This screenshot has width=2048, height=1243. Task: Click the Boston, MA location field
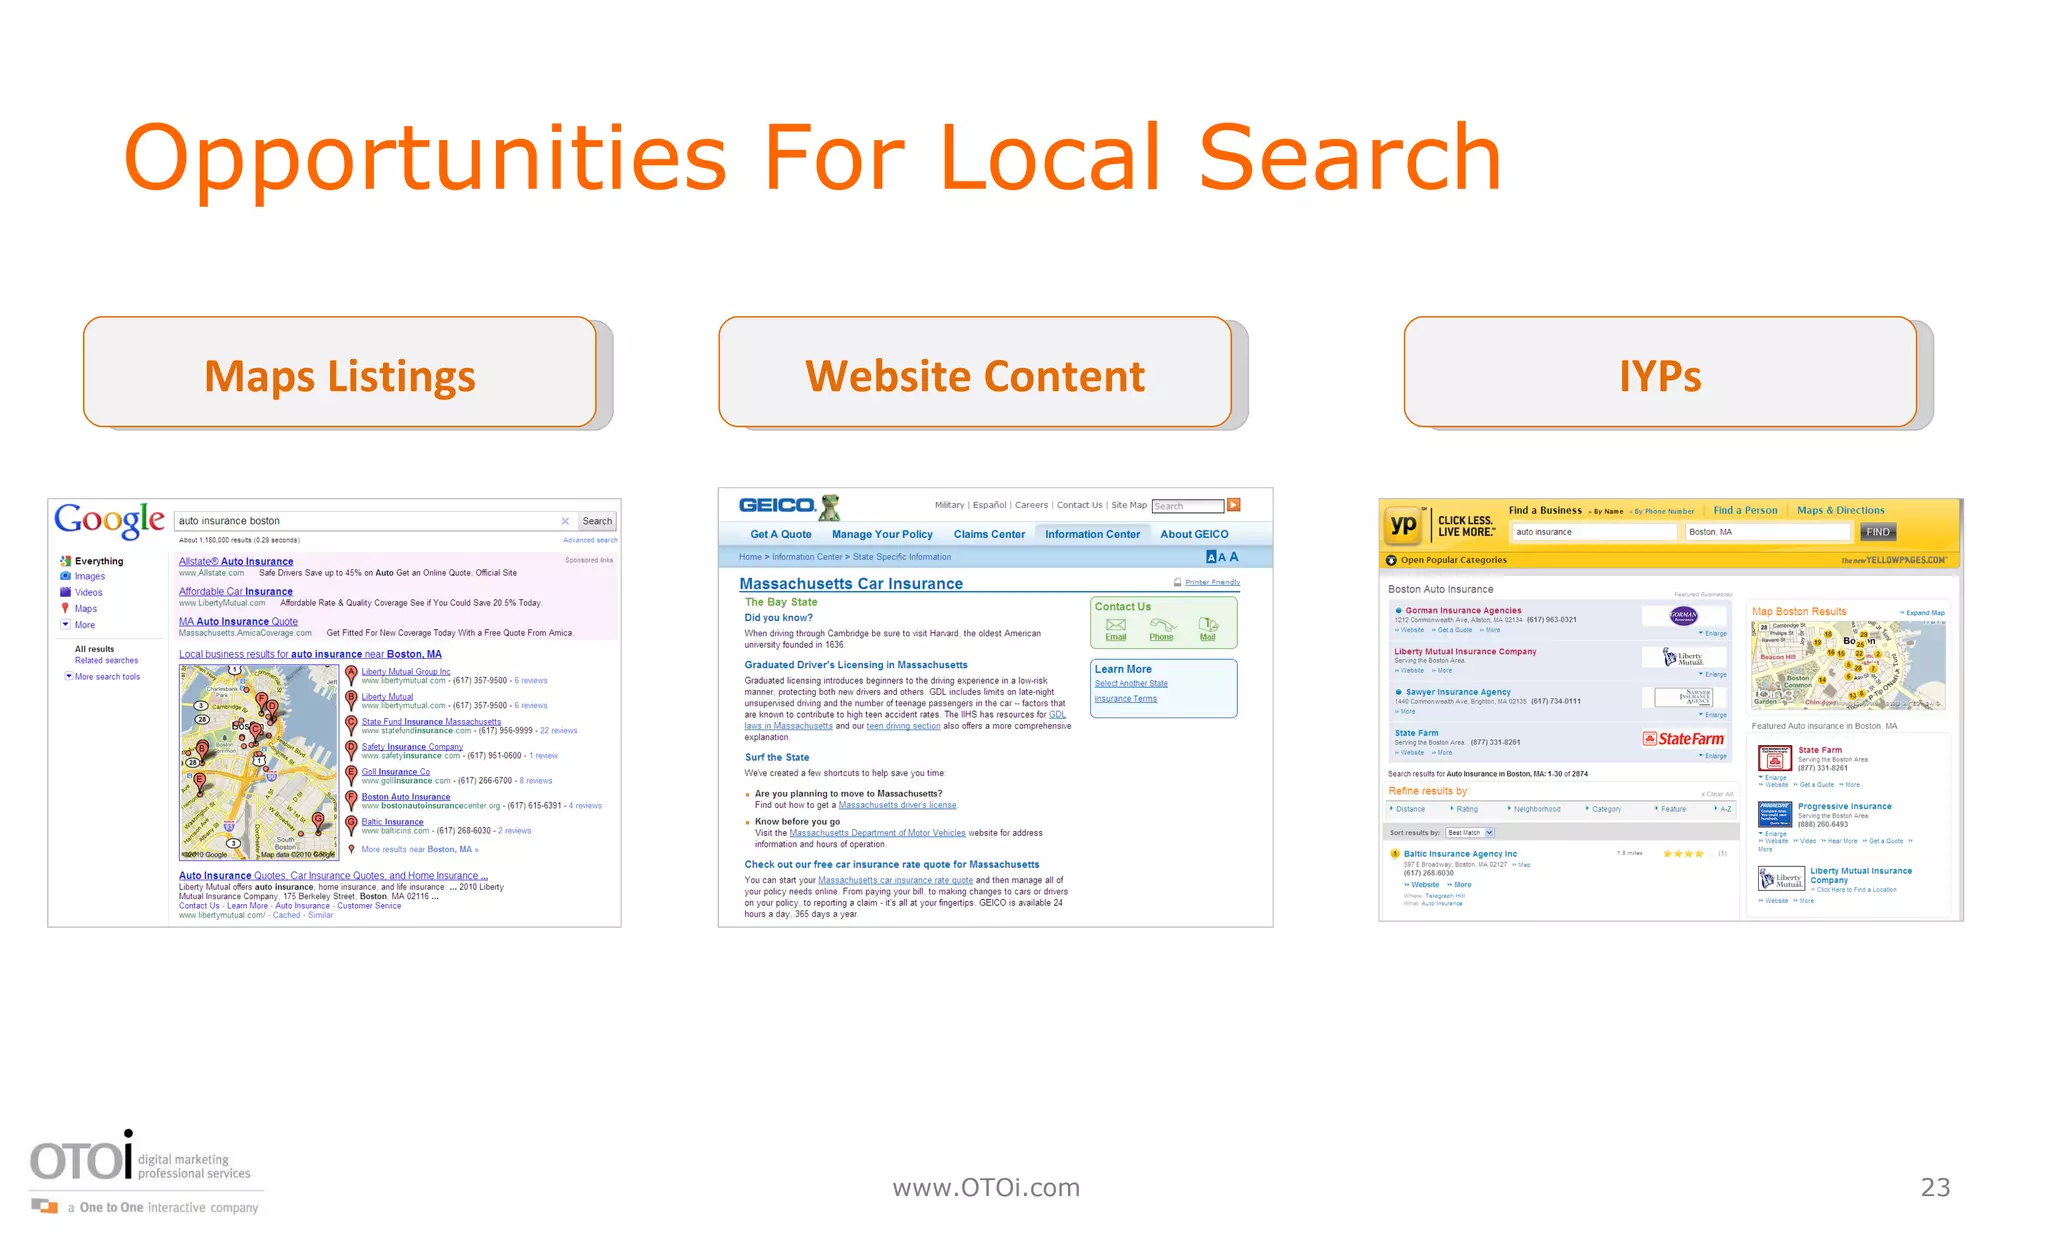[x=1769, y=532]
